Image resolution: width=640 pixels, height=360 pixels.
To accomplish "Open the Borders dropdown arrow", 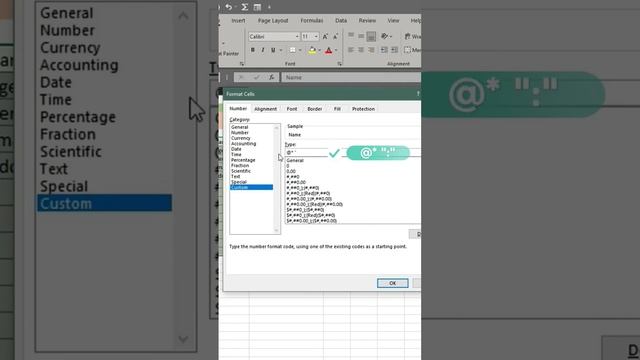I will coord(300,50).
